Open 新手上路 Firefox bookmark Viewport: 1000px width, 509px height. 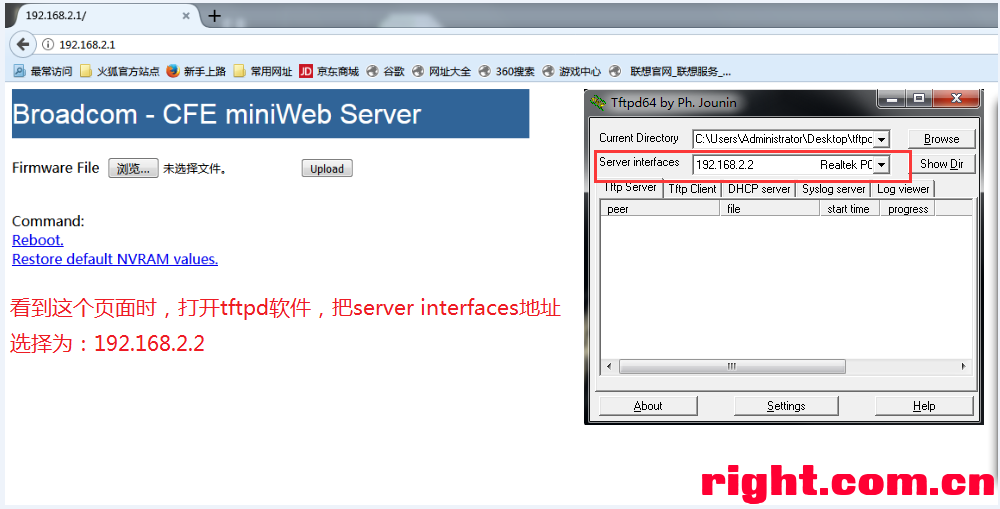196,71
